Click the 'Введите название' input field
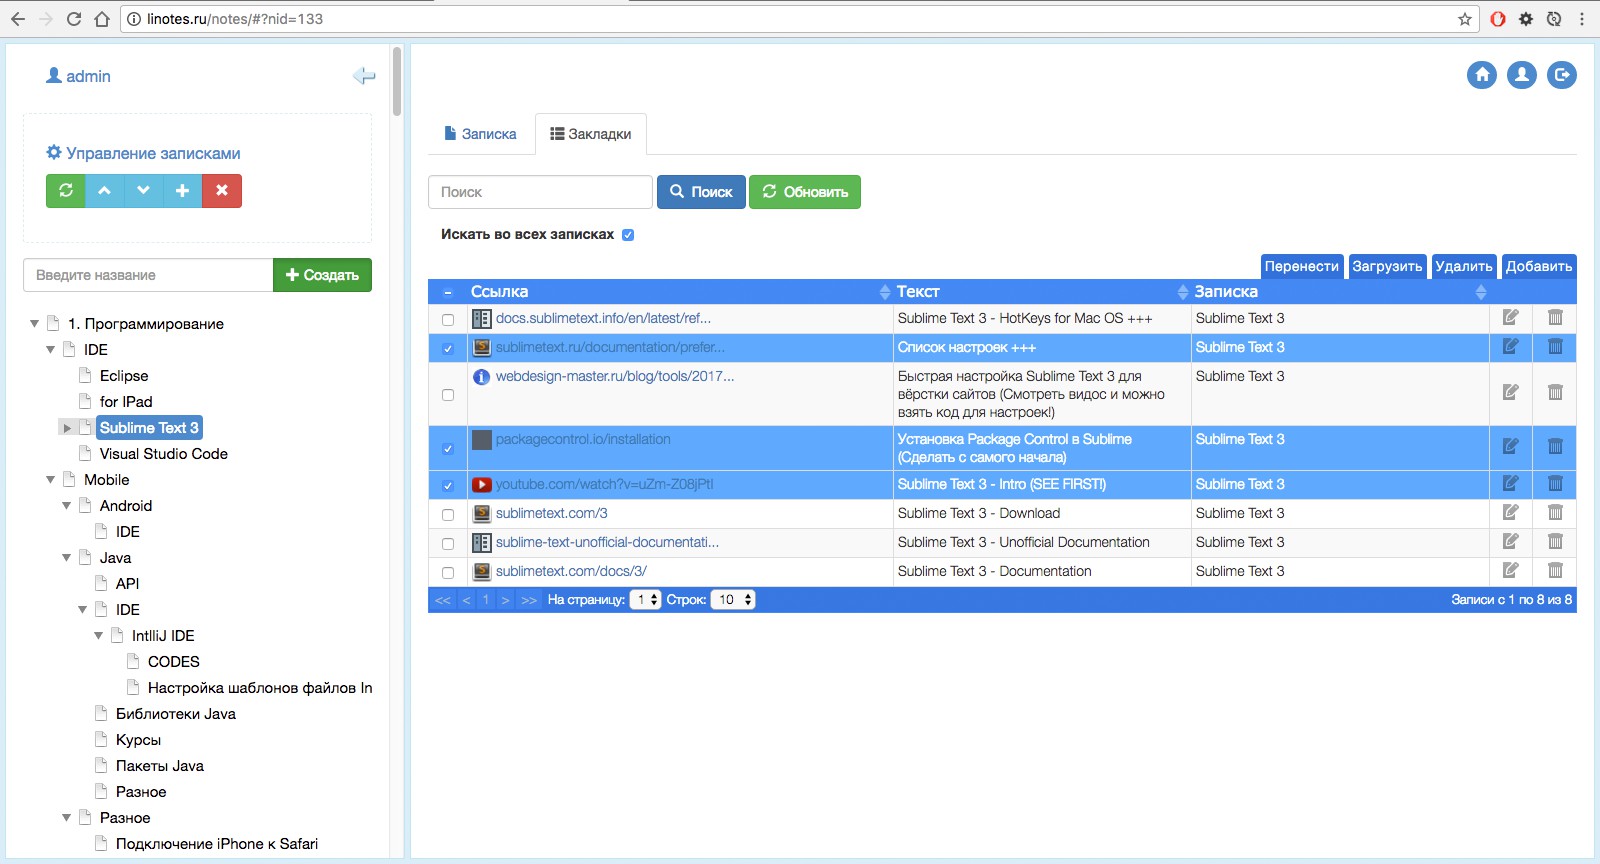This screenshot has width=1600, height=864. coord(148,275)
